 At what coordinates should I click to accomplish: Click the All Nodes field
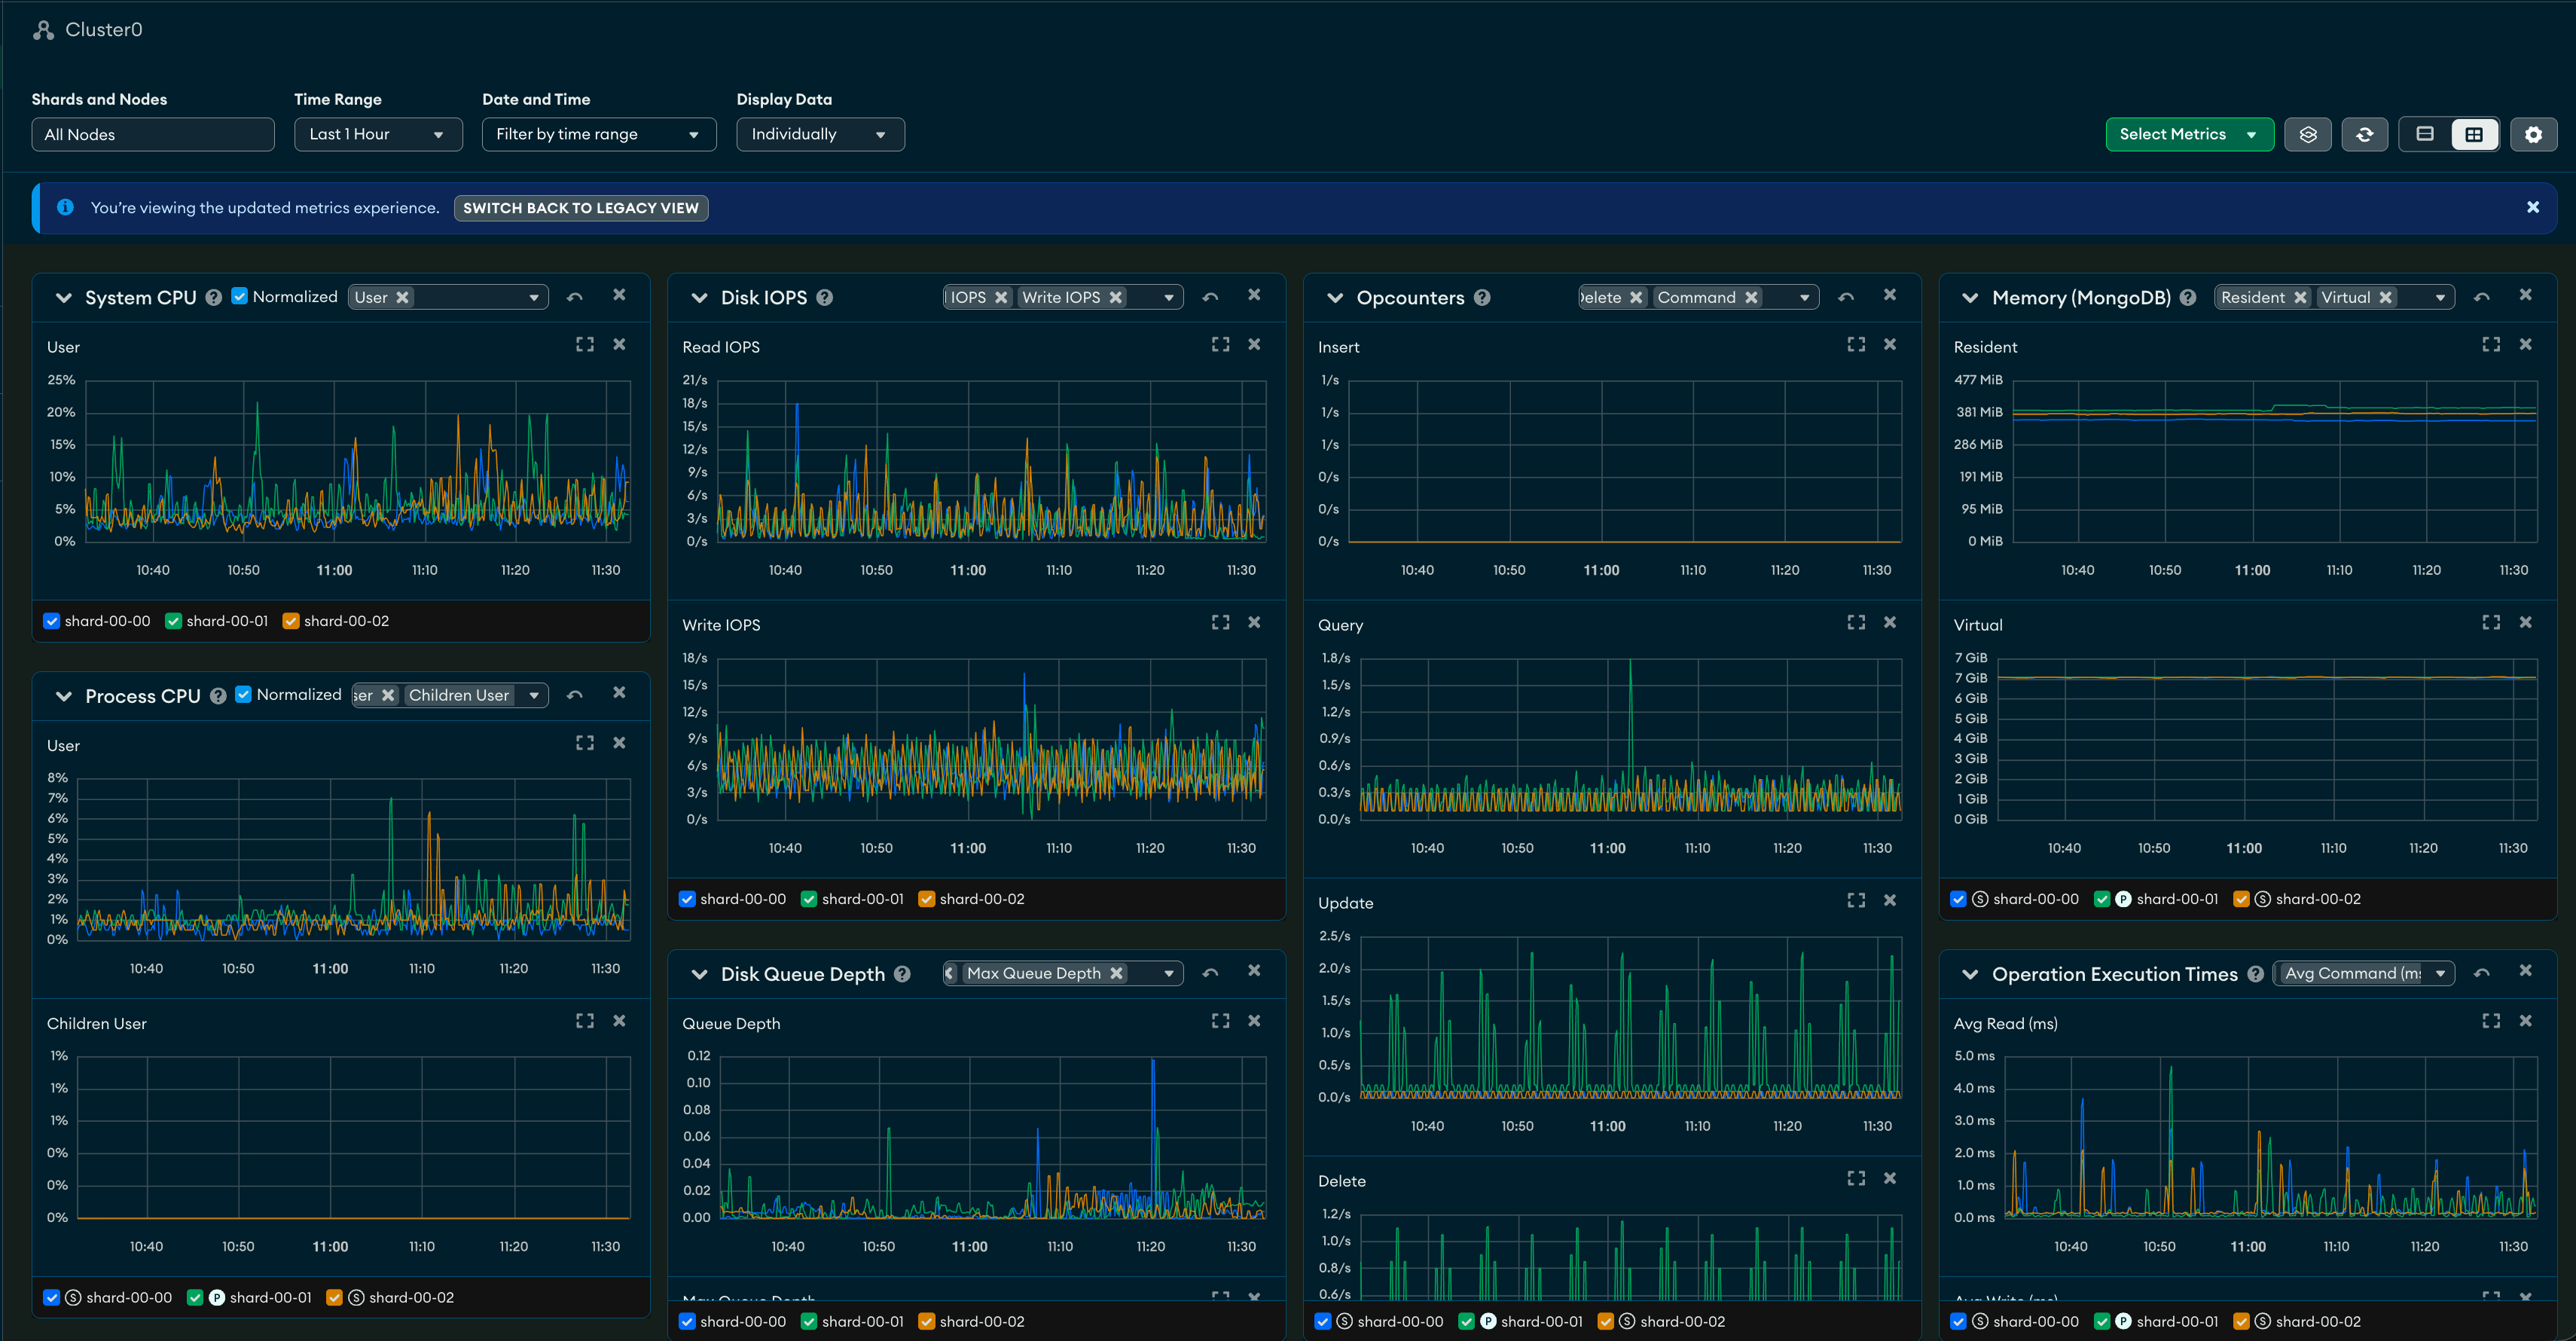click(x=153, y=134)
